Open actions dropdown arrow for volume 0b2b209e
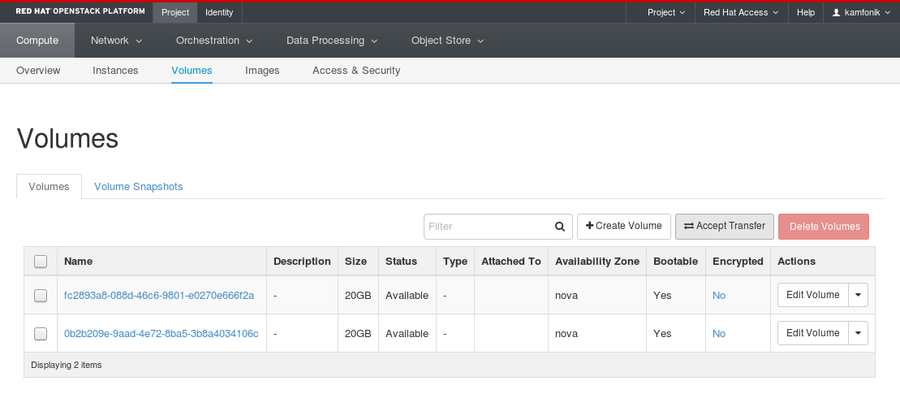 (858, 333)
